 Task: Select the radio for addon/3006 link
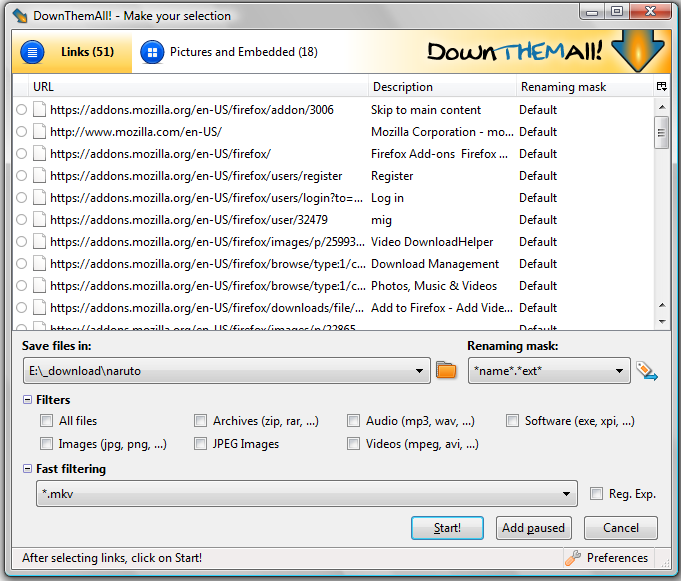pos(21,109)
